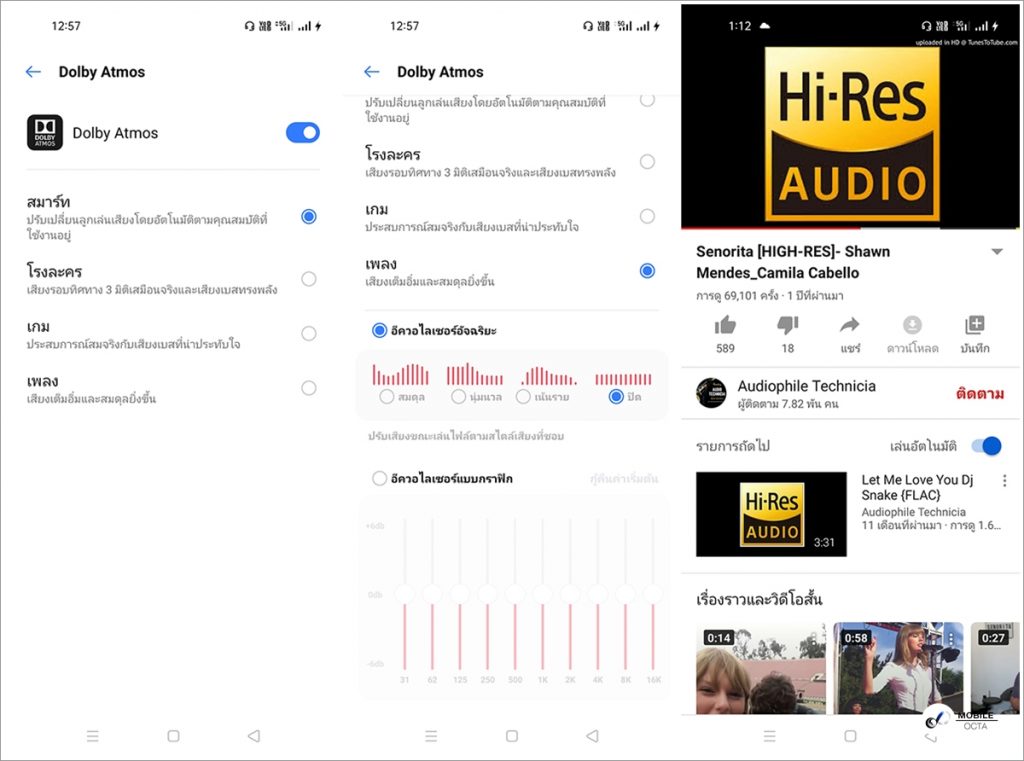Open the 0:27 short video

[x=995, y=668]
